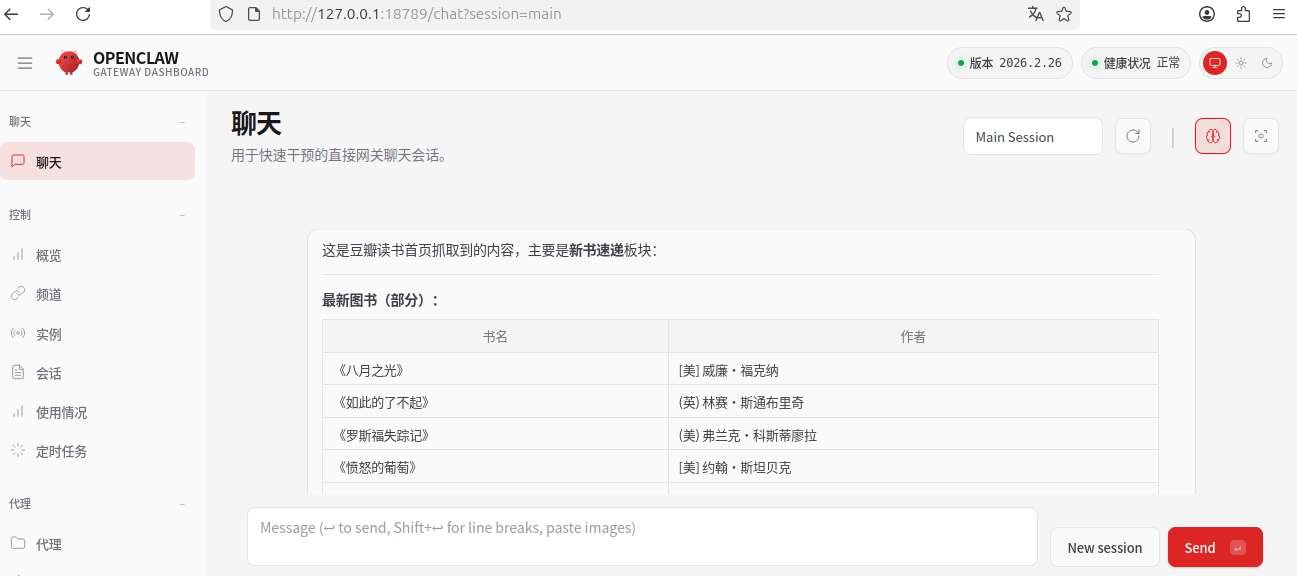This screenshot has height=576, width=1297.
Task: Click the shield tracking protection icon
Action: 226,14
